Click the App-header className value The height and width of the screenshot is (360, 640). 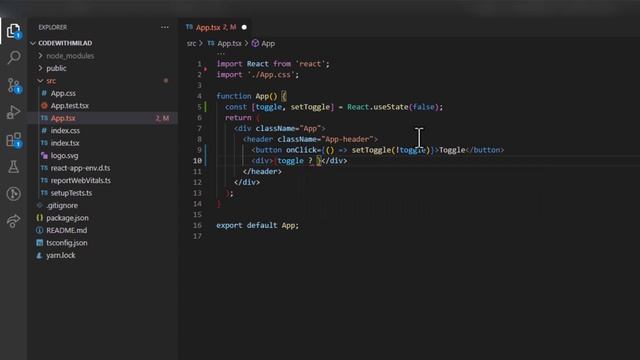(x=347, y=139)
